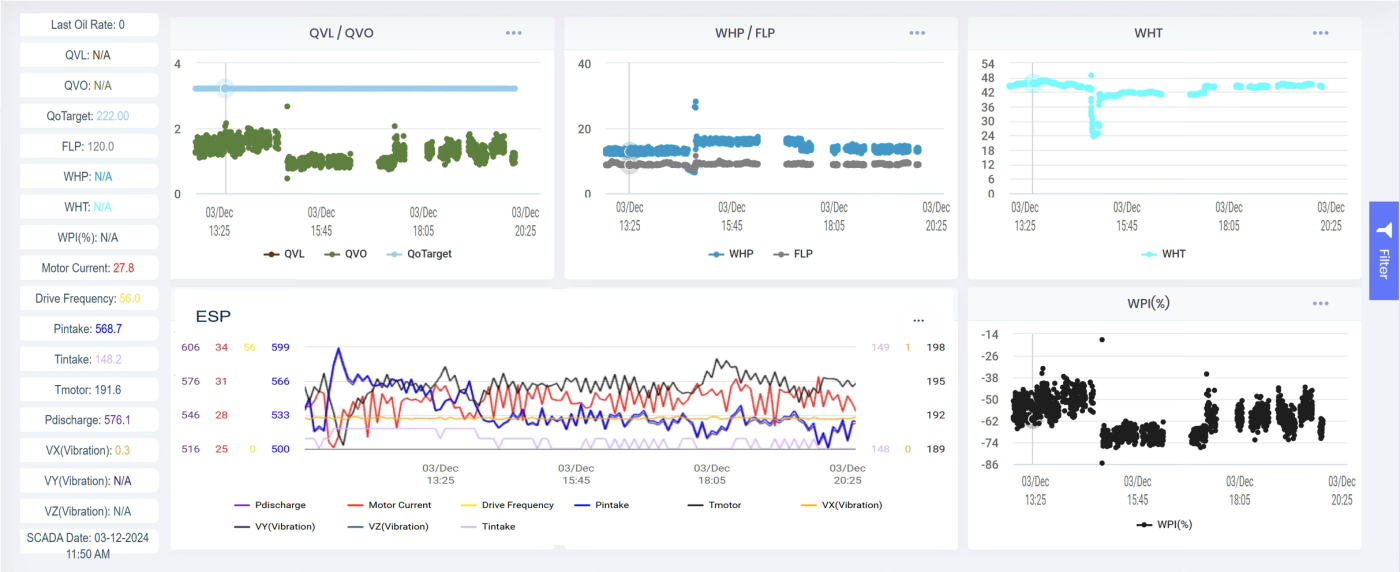Screen dimensions: 1400x572
Task: Open QVL / QVO chart options menu
Action: coord(513,33)
